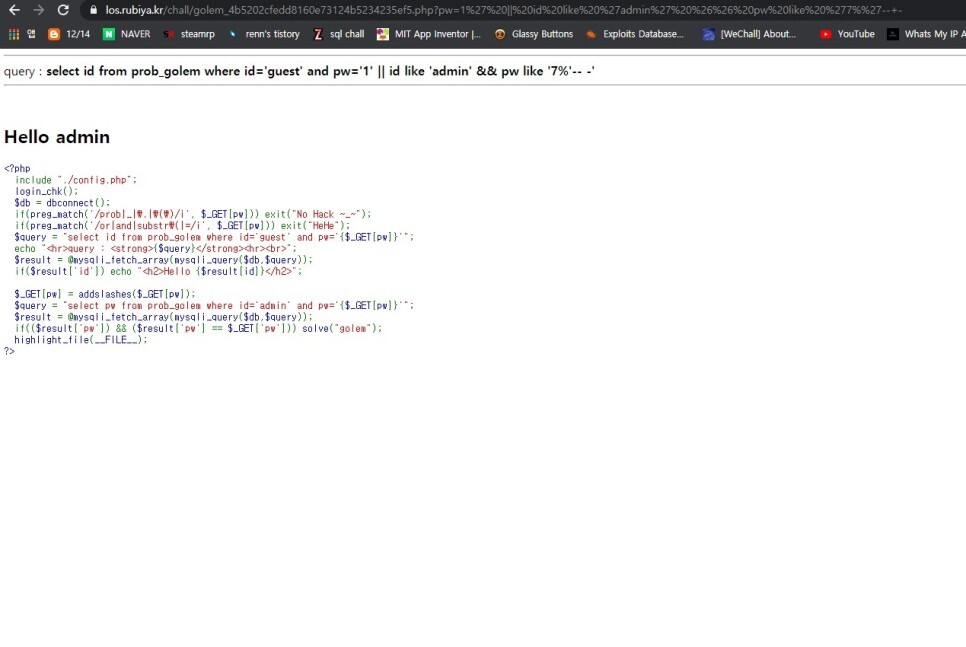Click the bold query string text
The image size is (966, 647).
(x=320, y=71)
